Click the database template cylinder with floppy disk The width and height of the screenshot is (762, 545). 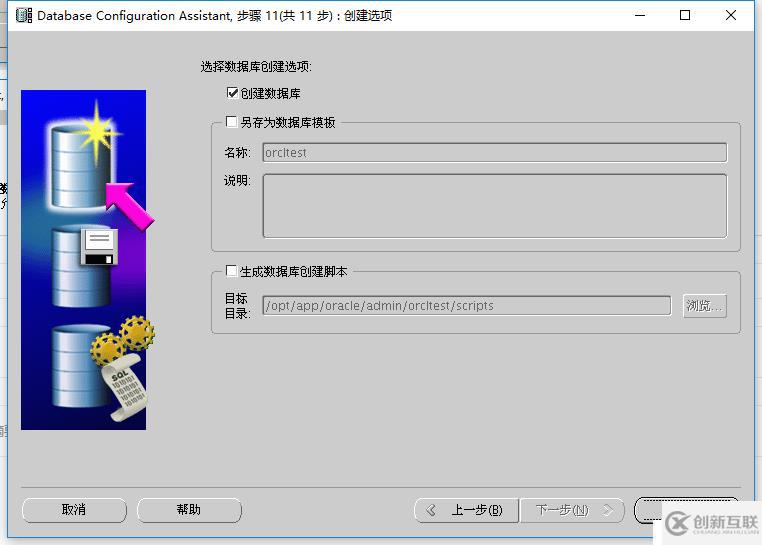[84, 267]
